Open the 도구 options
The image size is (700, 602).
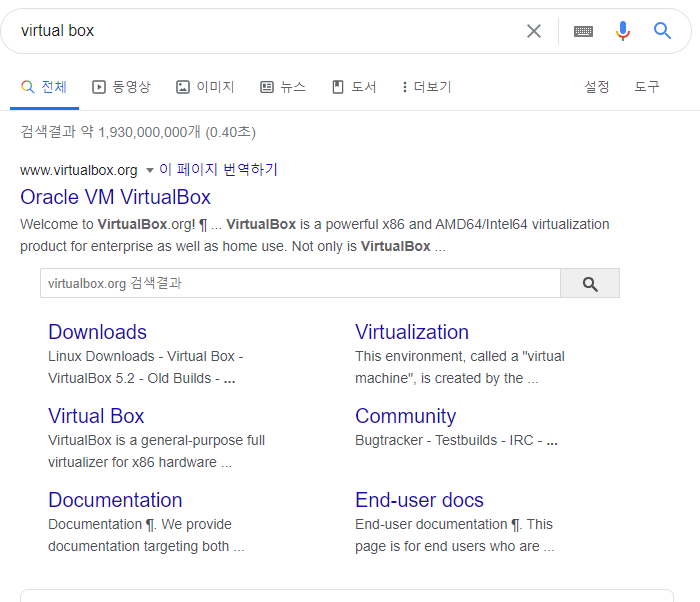(647, 87)
